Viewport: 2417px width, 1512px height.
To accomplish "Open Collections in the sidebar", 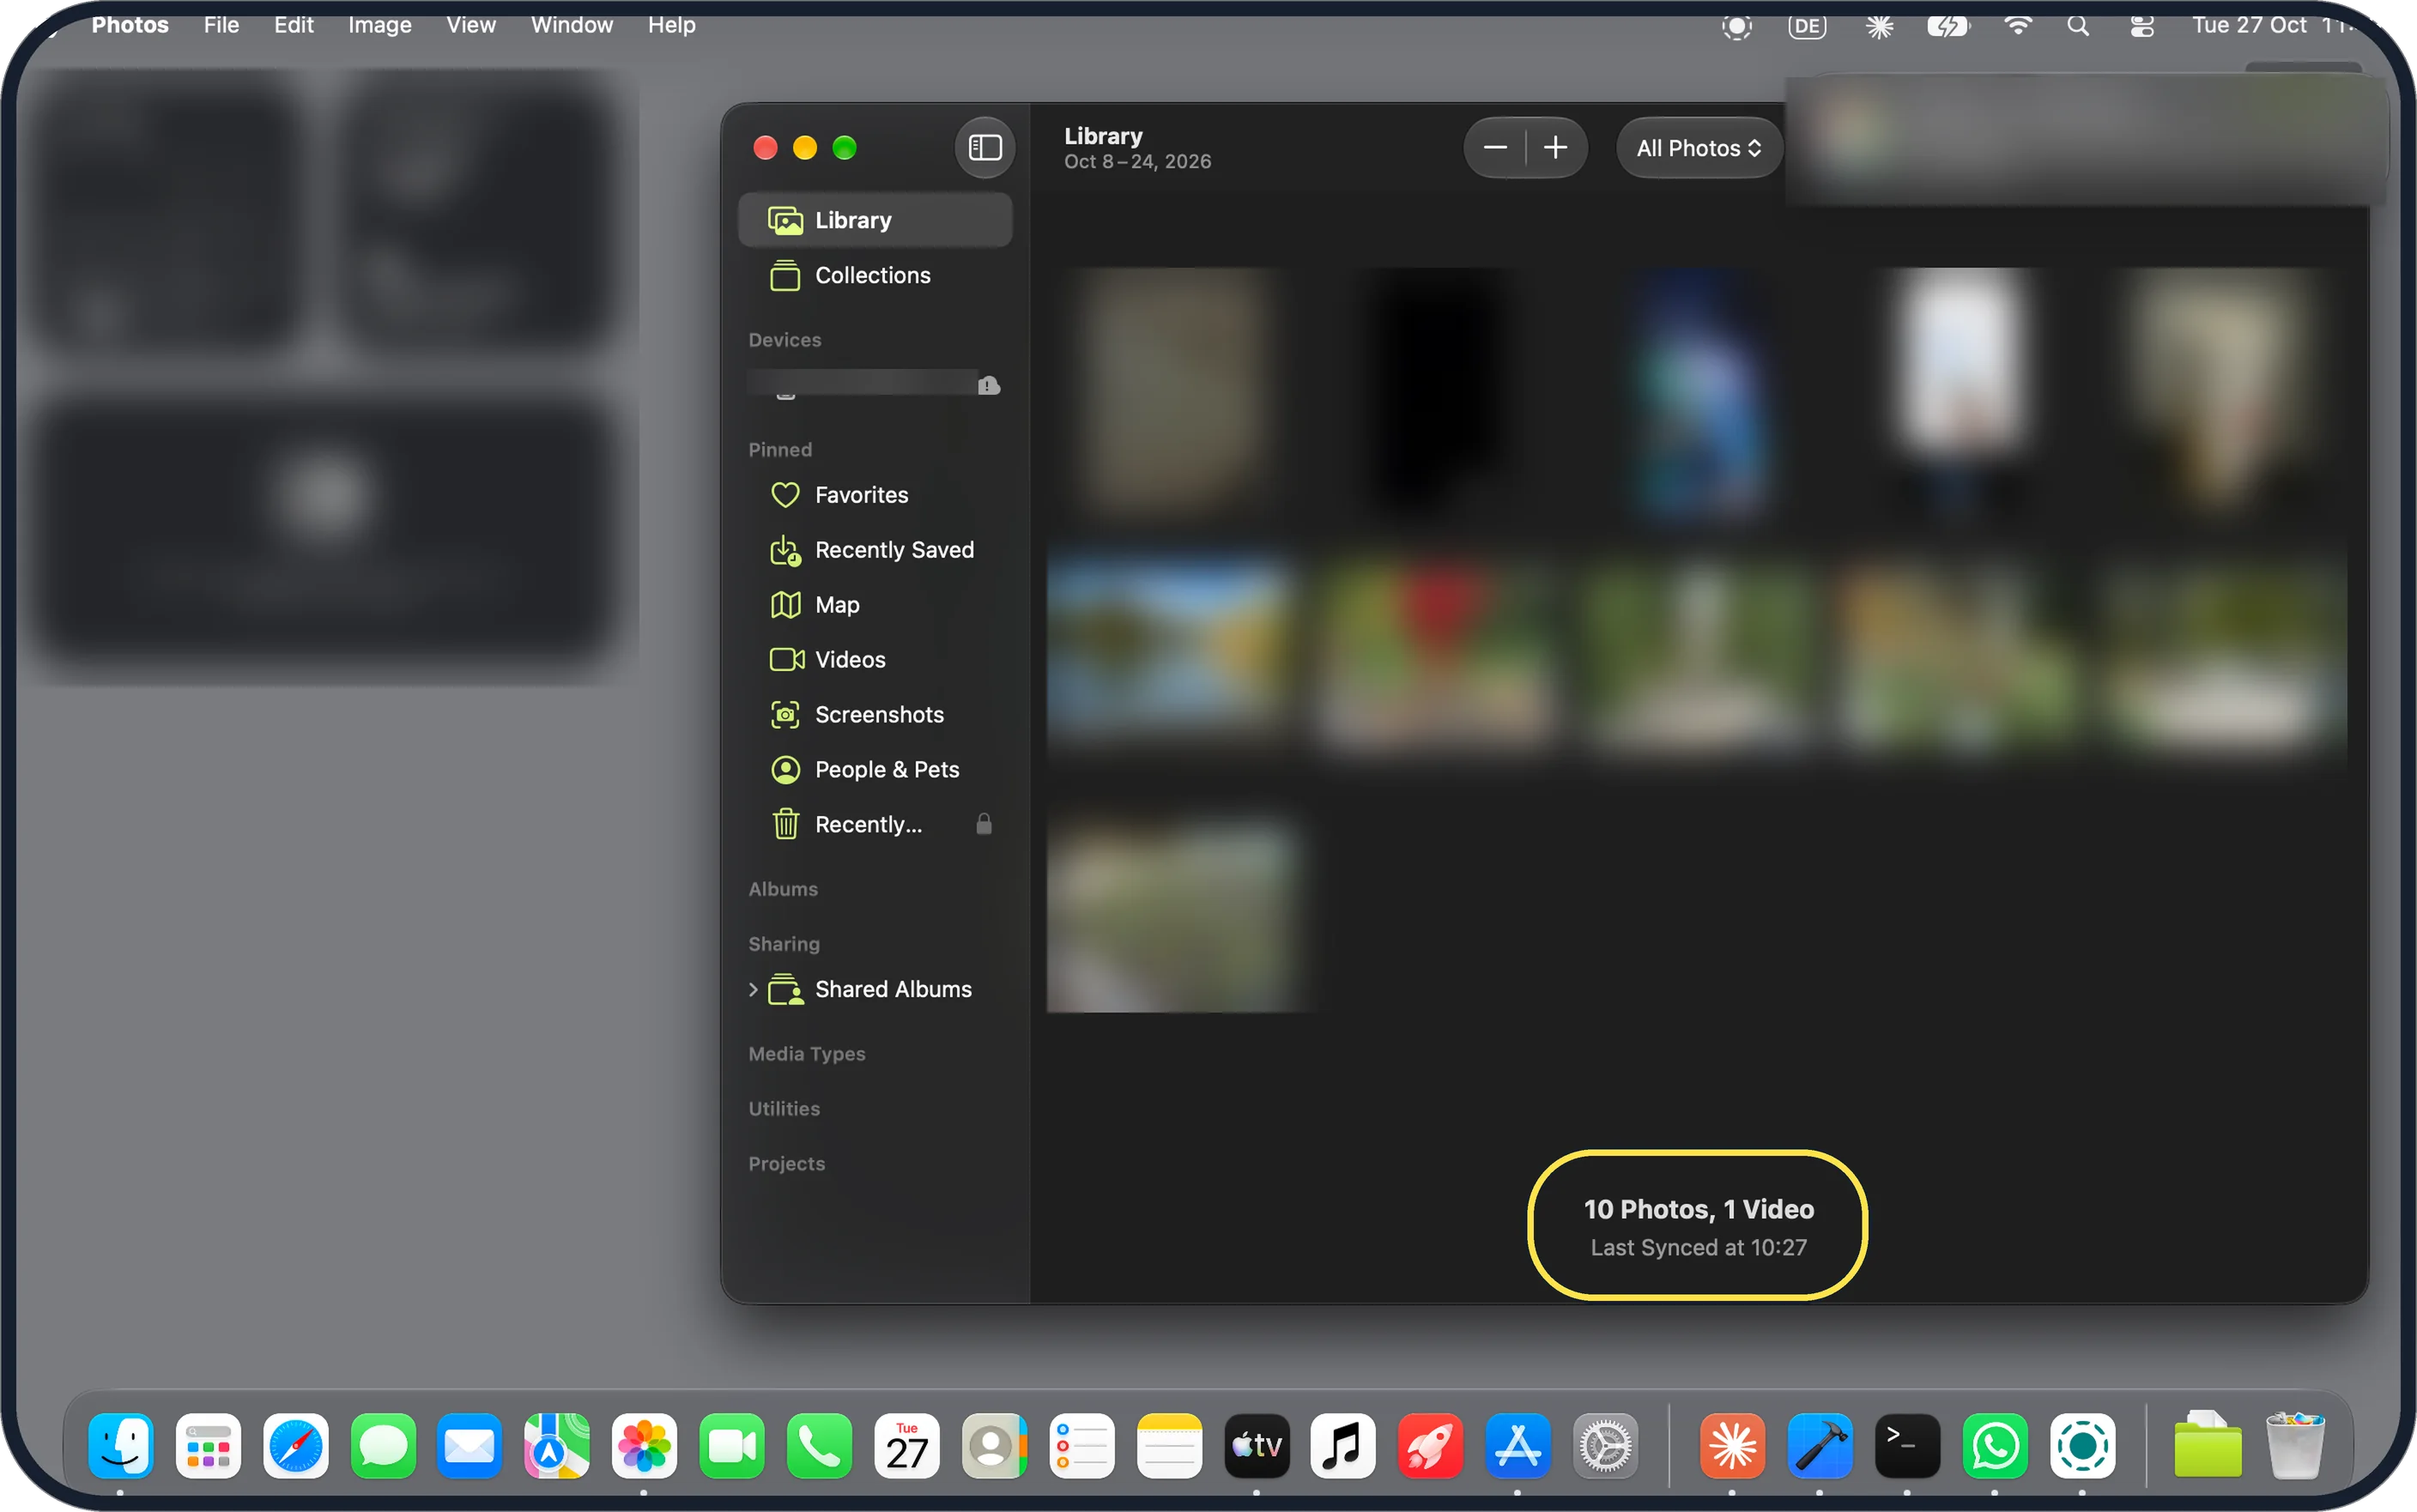I will (875, 275).
